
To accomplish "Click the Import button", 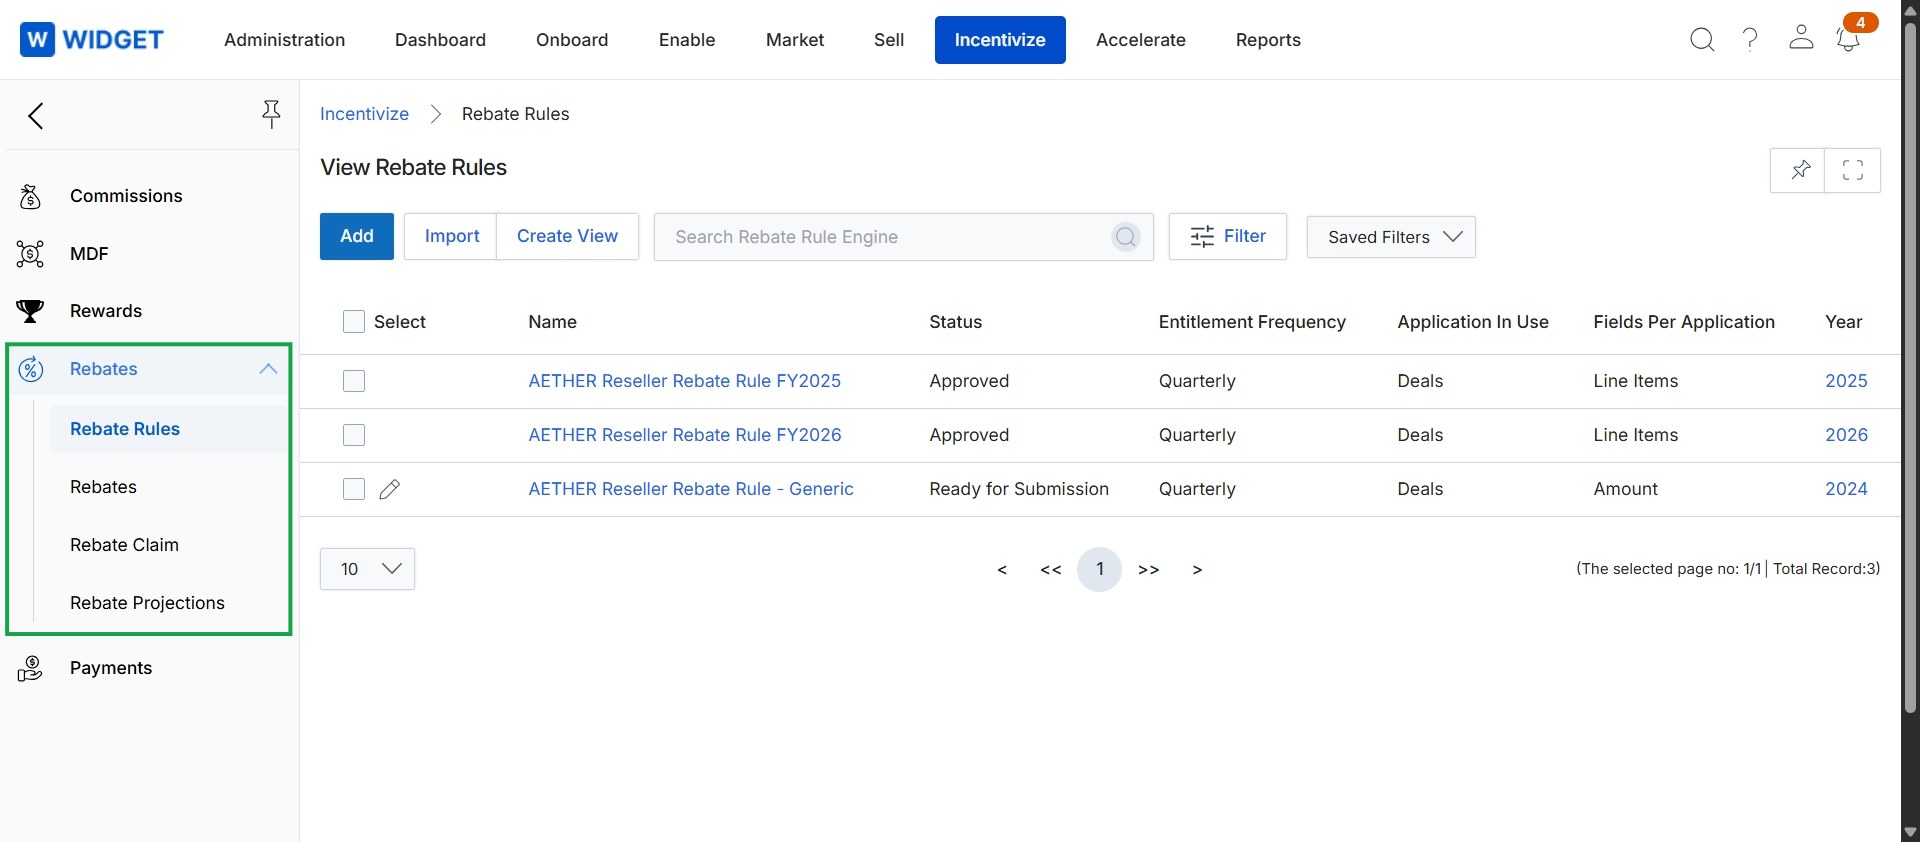I will point(451,236).
